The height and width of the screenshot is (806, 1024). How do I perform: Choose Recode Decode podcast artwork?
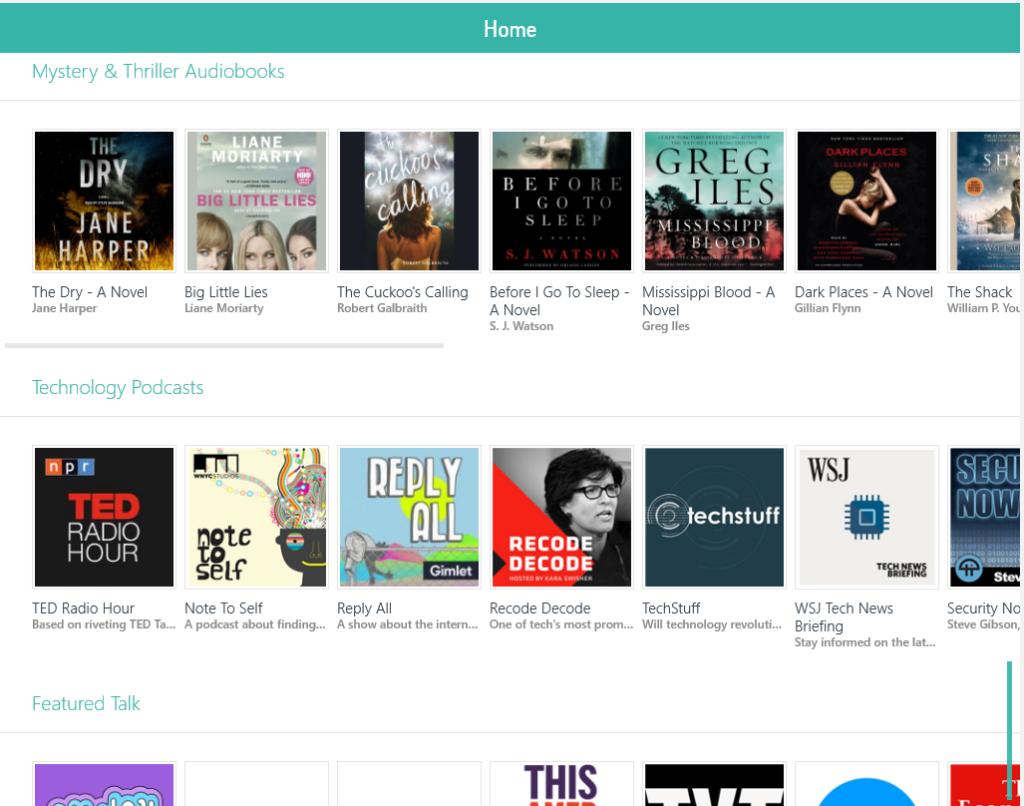coord(562,517)
